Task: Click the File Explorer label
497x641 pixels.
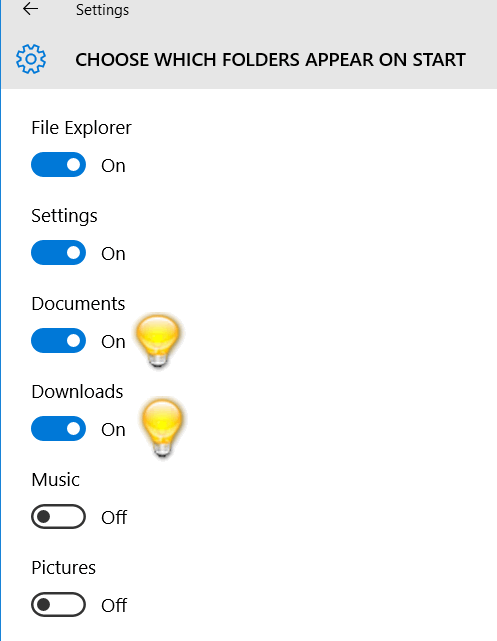Action: point(81,128)
